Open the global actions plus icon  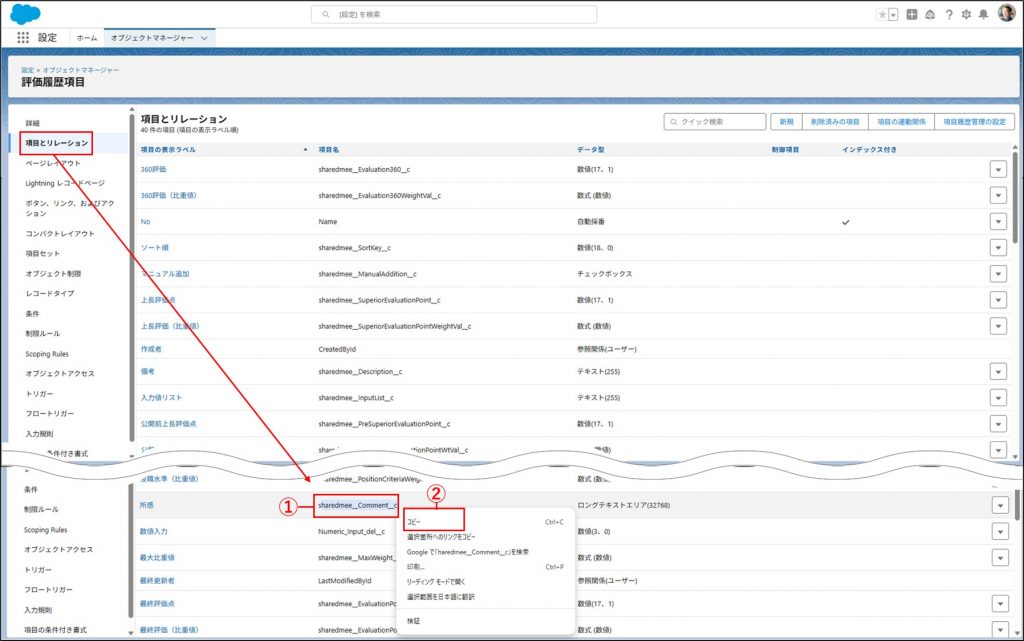click(912, 15)
